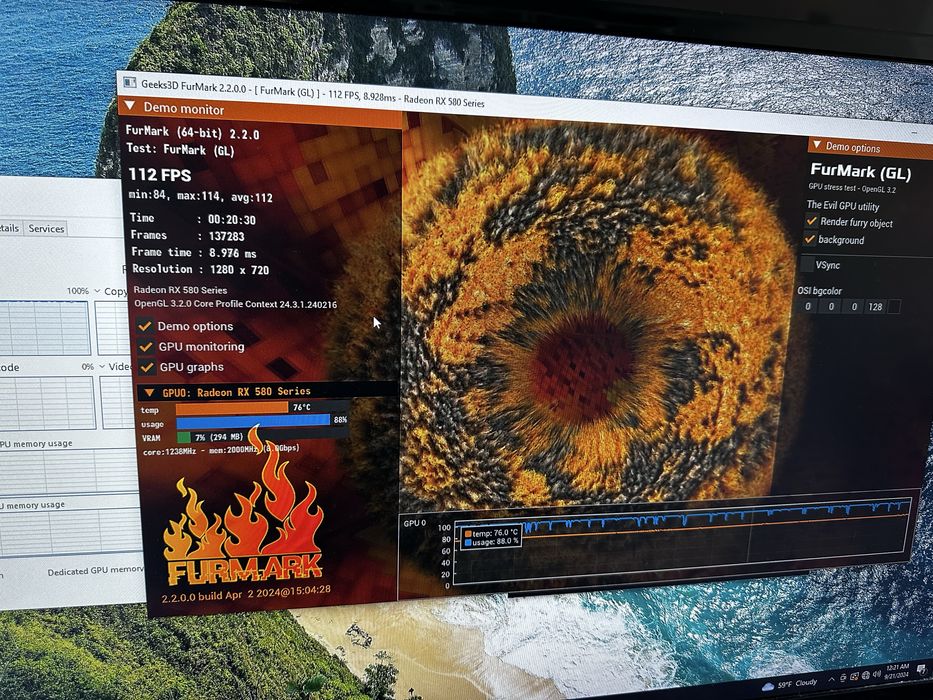Click the Test: FurMark (GL) line
Screen dimensions: 933x700
pos(180,149)
